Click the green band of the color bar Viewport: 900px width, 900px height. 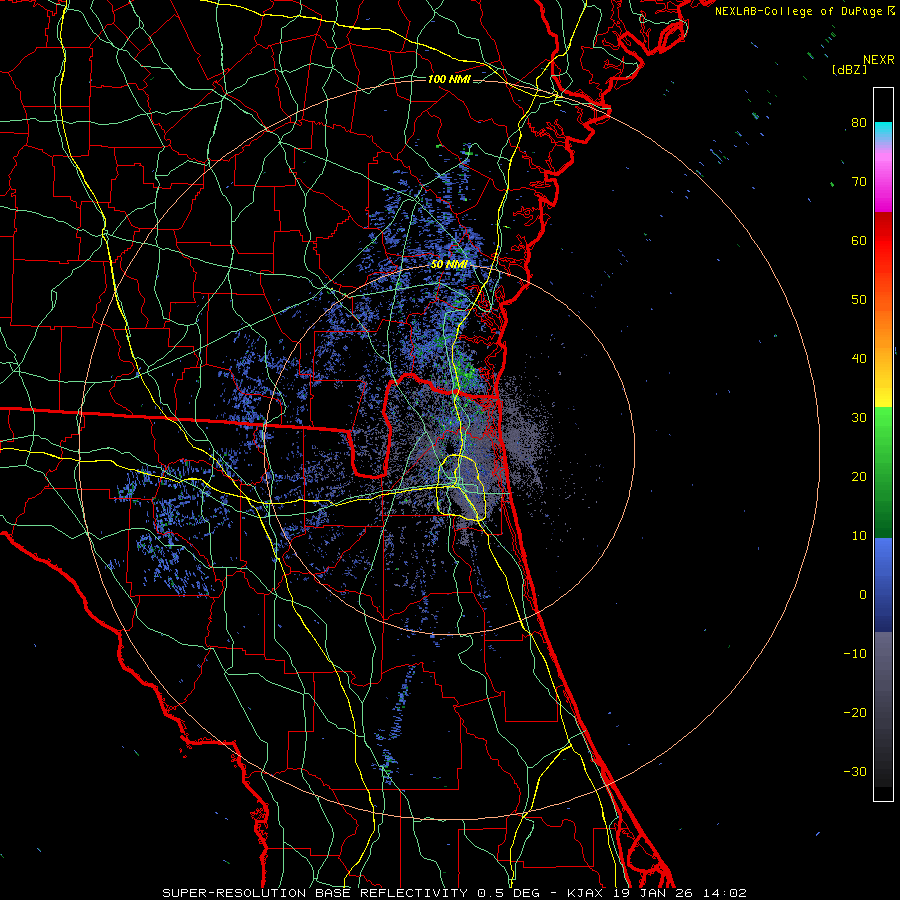click(x=883, y=472)
